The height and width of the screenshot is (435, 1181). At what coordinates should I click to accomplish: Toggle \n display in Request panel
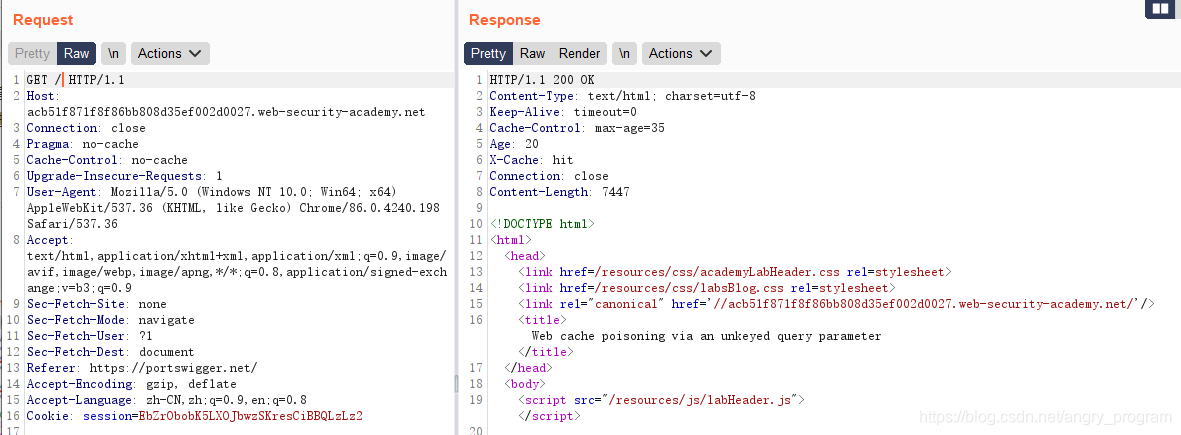pos(114,53)
